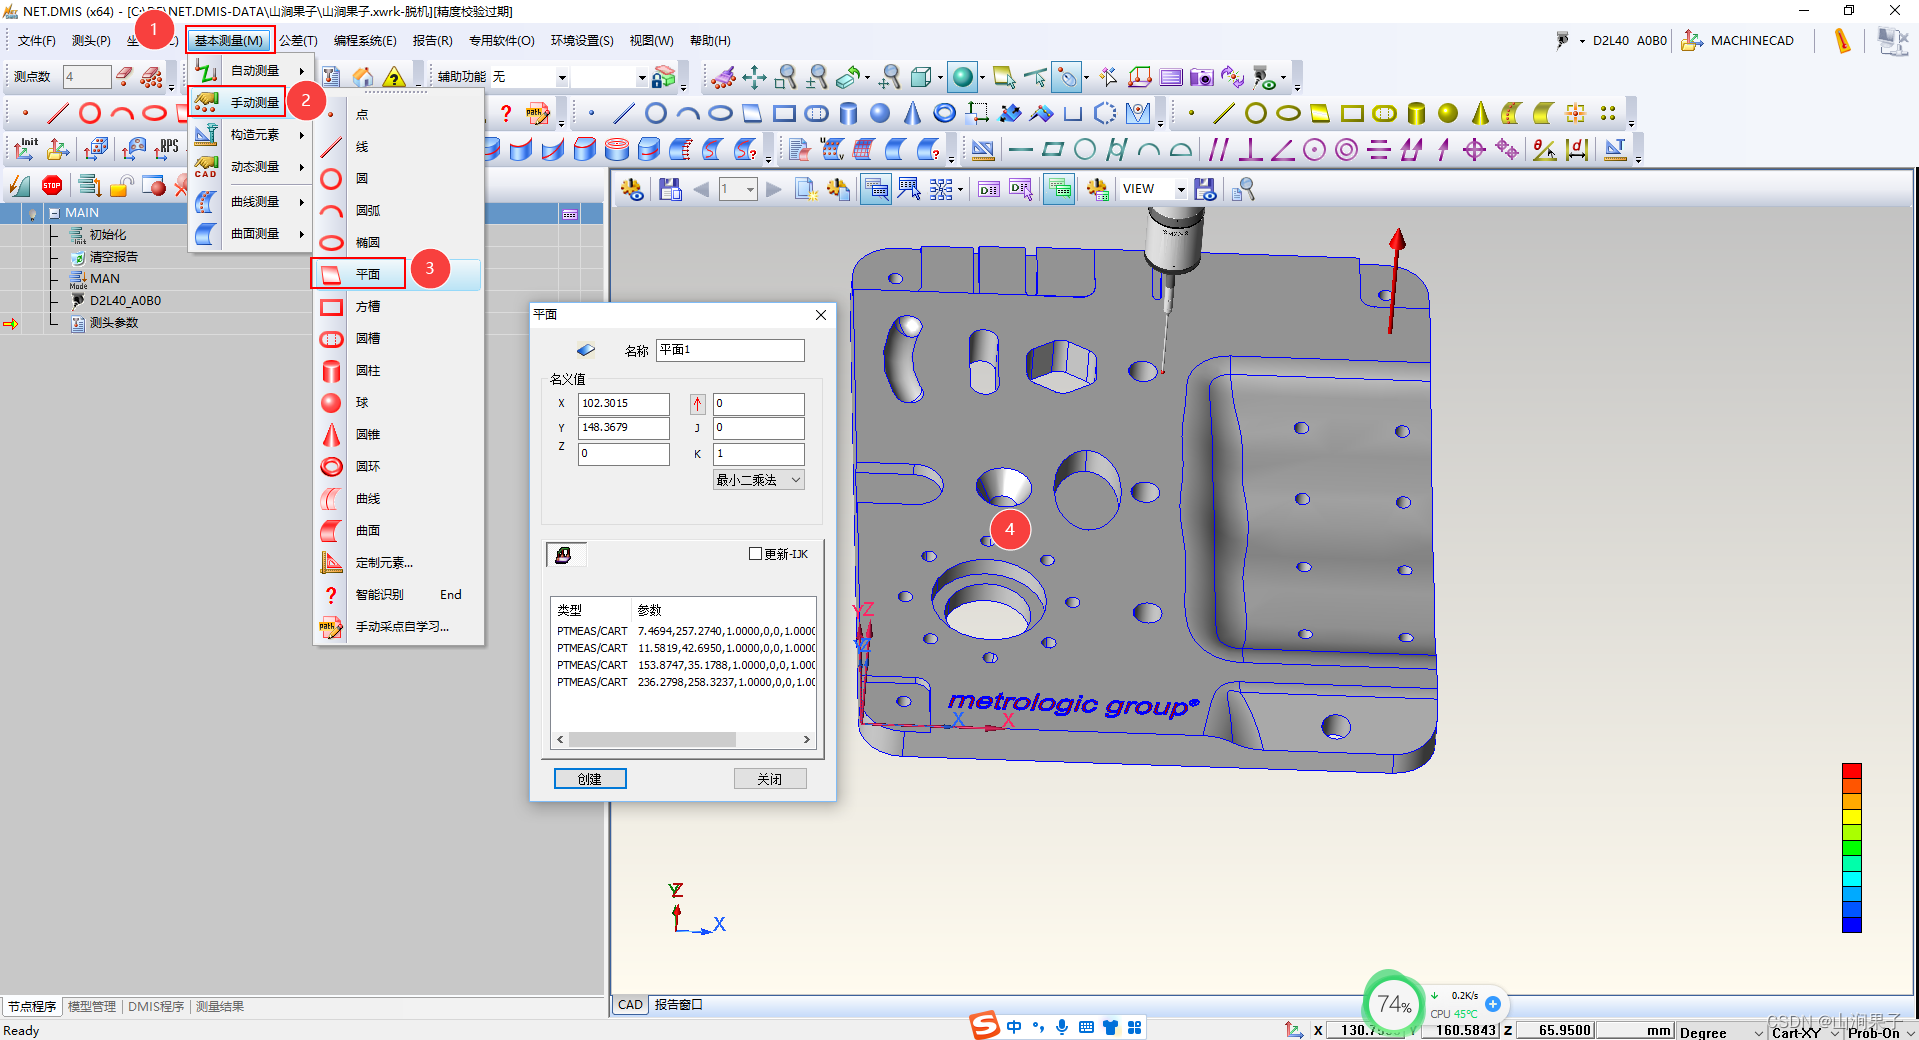Expand the 构造元素 submenu
Screen dimensions: 1919x1040
(254, 135)
